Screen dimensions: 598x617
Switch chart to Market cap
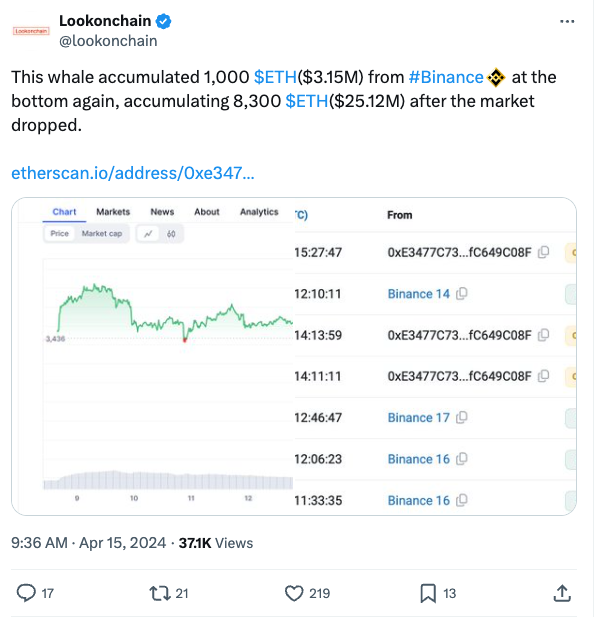tap(102, 234)
